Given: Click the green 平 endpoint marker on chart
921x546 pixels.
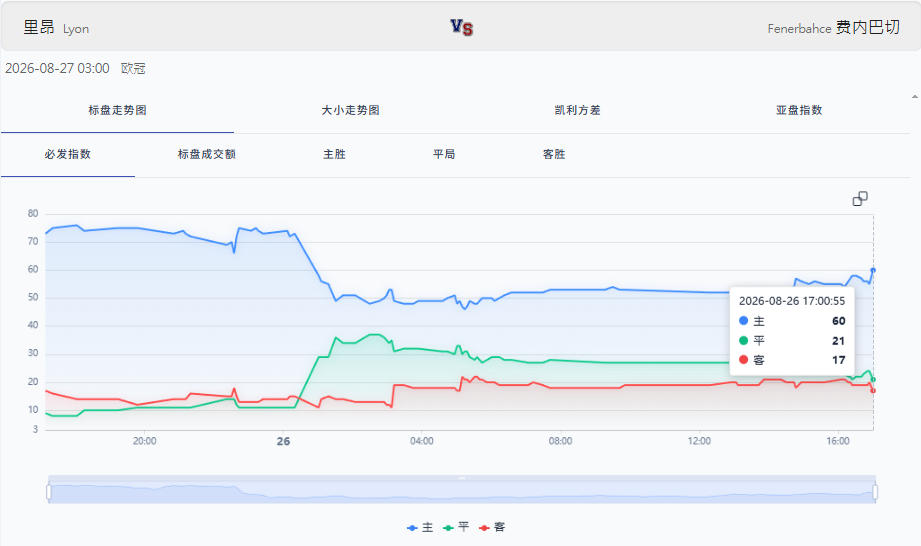Looking at the screenshot, I should tap(873, 379).
